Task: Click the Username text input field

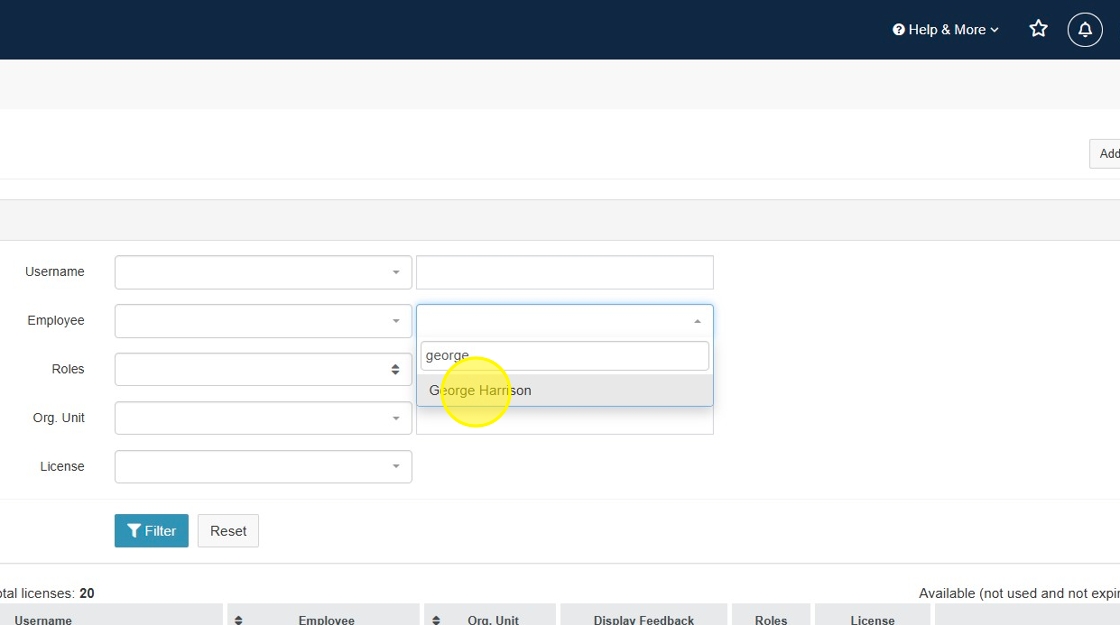Action: click(x=564, y=272)
